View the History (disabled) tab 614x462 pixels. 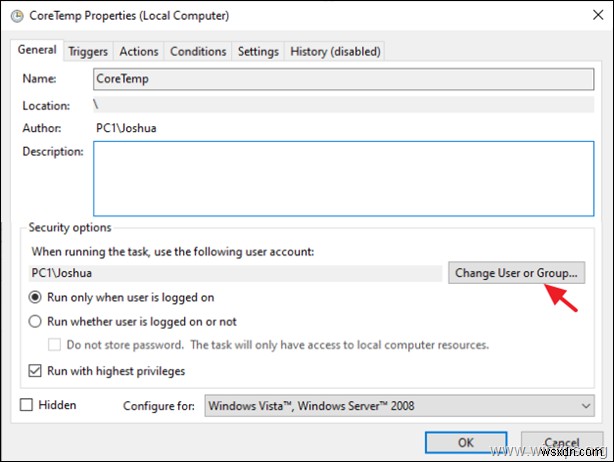(334, 51)
